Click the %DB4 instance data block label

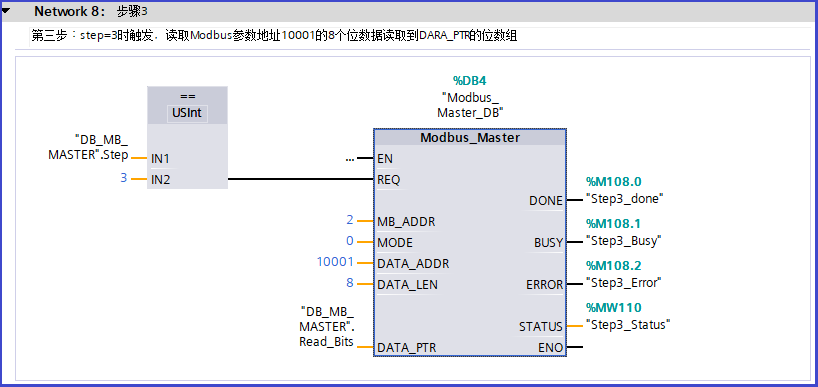470,80
